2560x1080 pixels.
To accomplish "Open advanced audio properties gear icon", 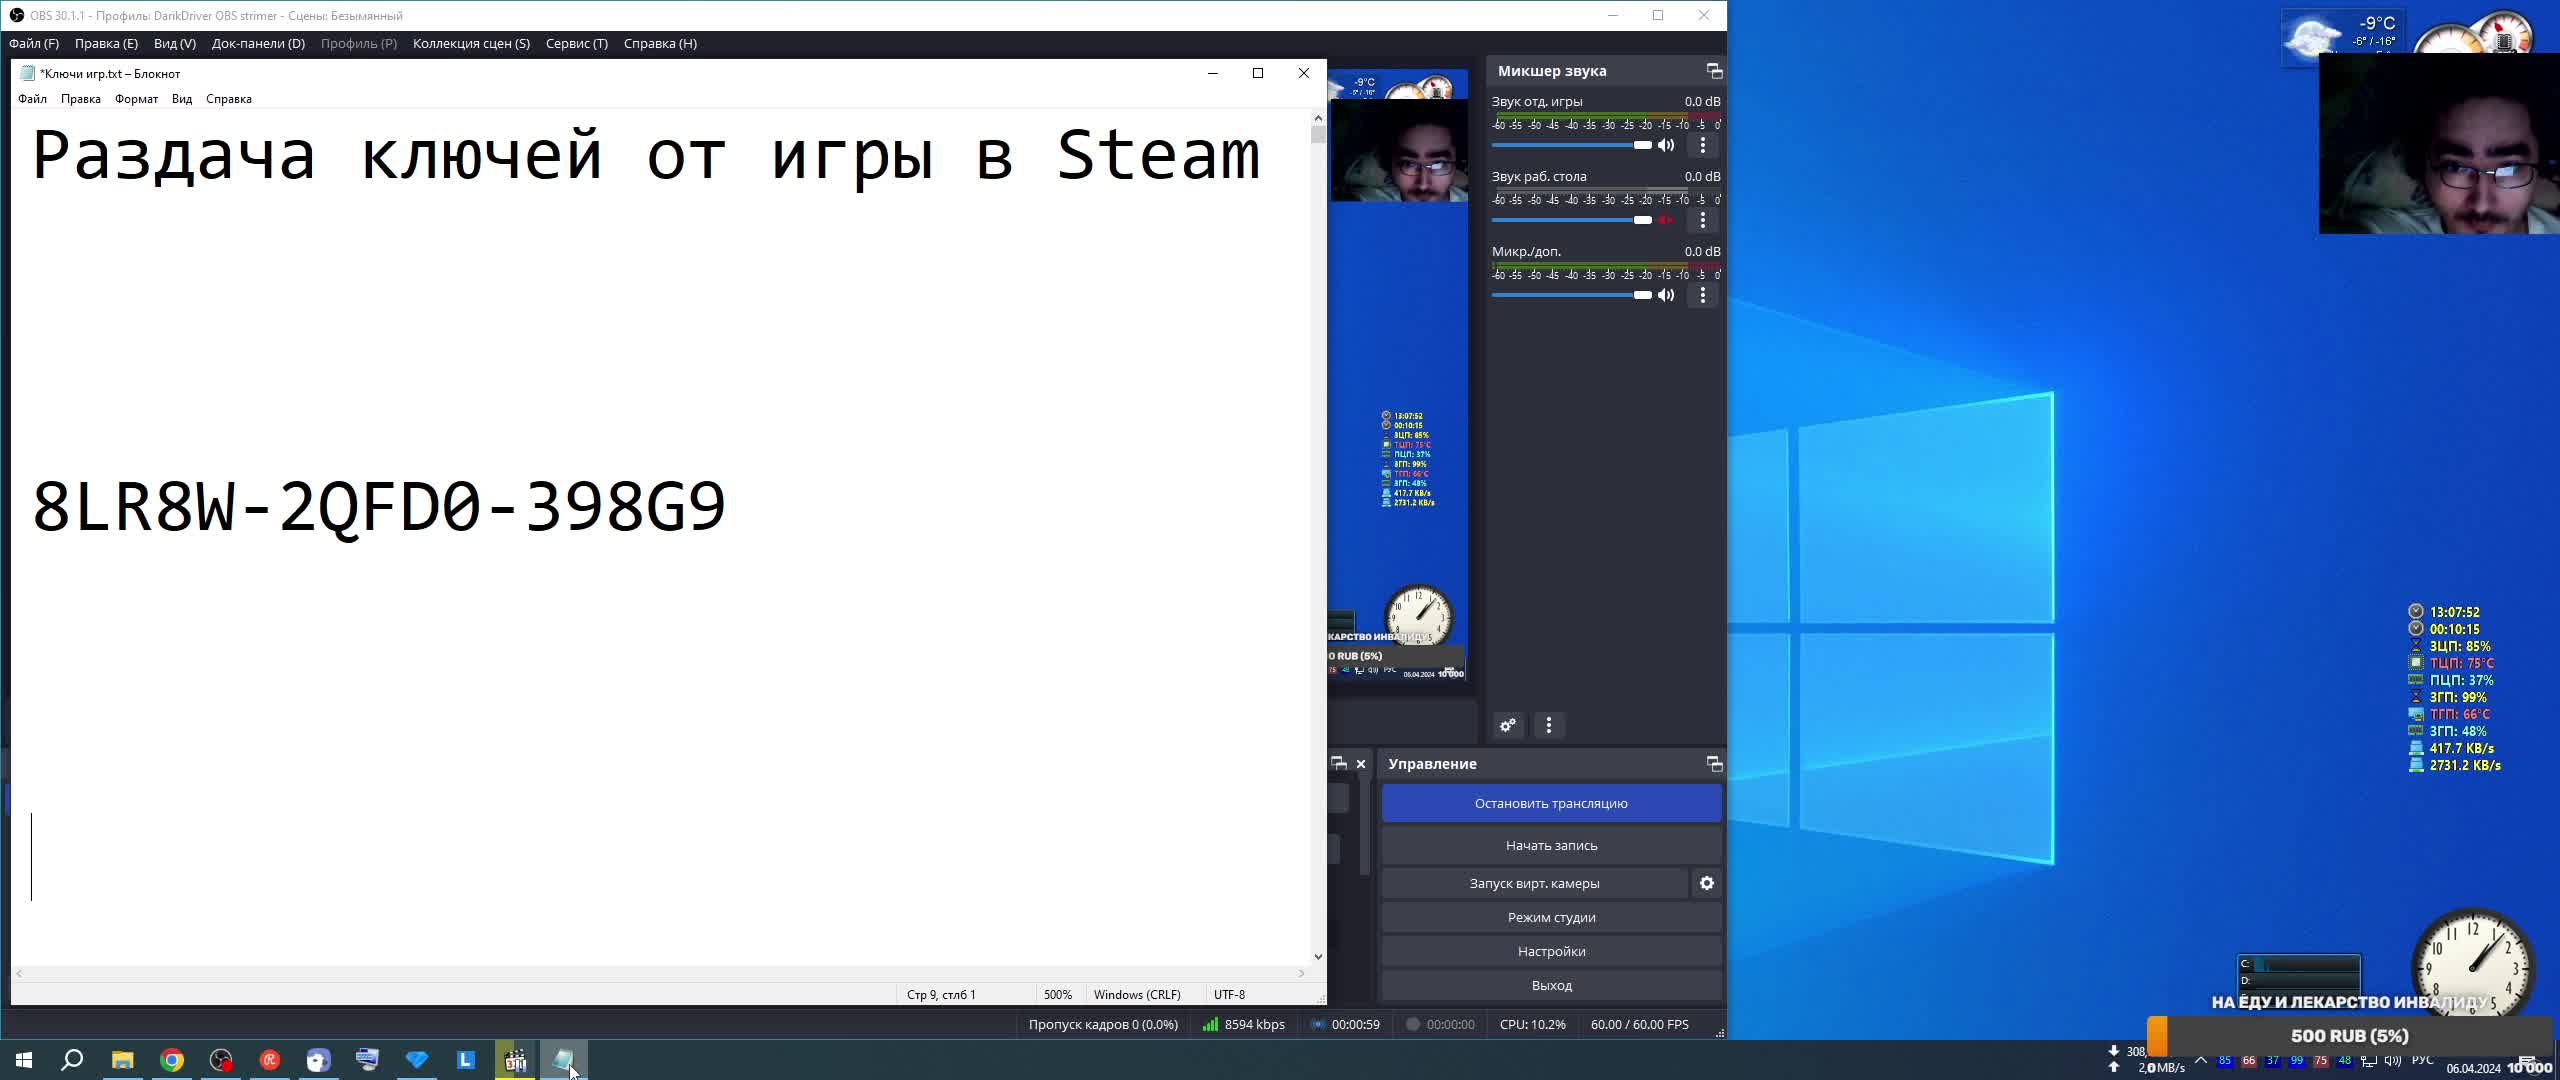I will (1508, 725).
